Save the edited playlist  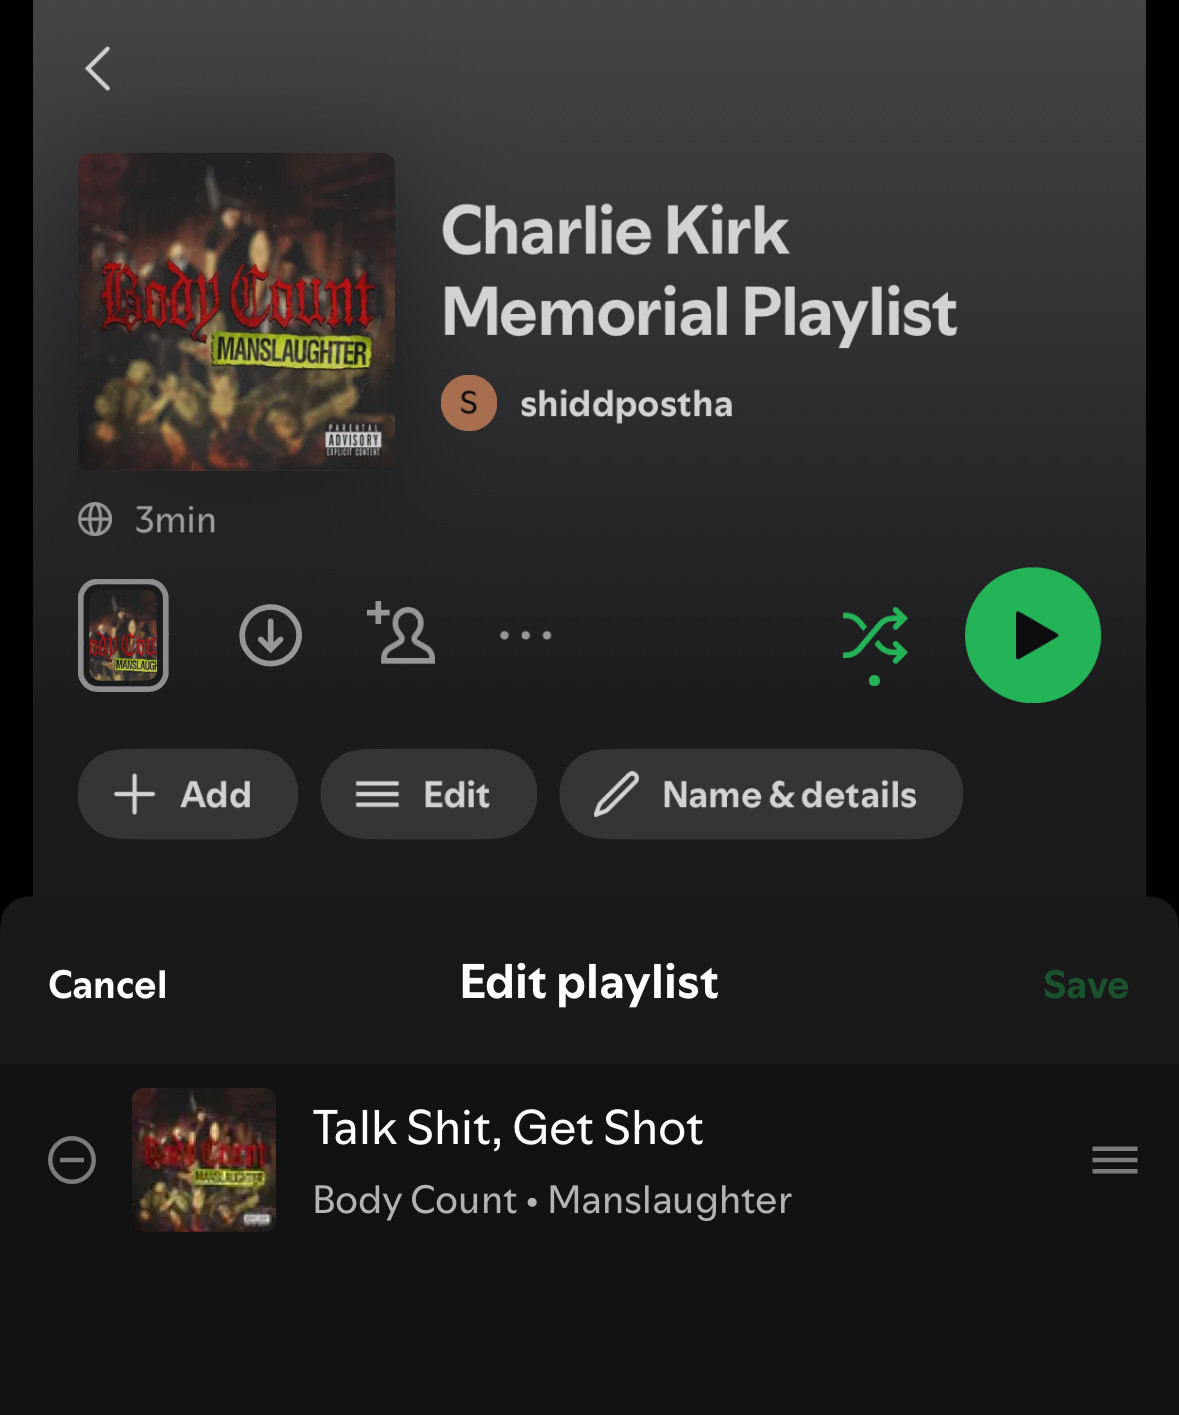(1086, 985)
